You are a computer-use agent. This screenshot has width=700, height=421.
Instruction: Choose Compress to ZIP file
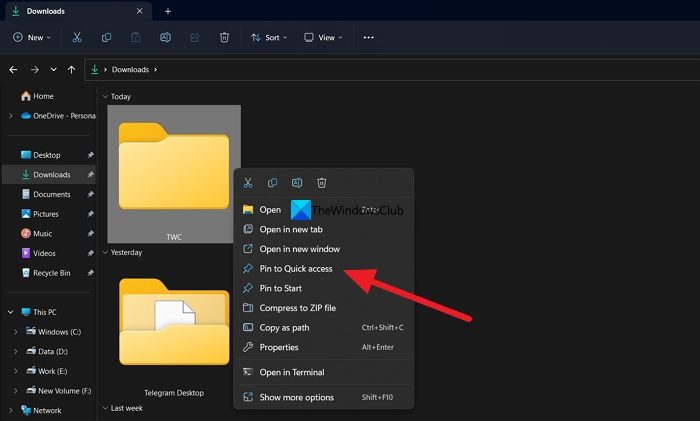click(297, 308)
